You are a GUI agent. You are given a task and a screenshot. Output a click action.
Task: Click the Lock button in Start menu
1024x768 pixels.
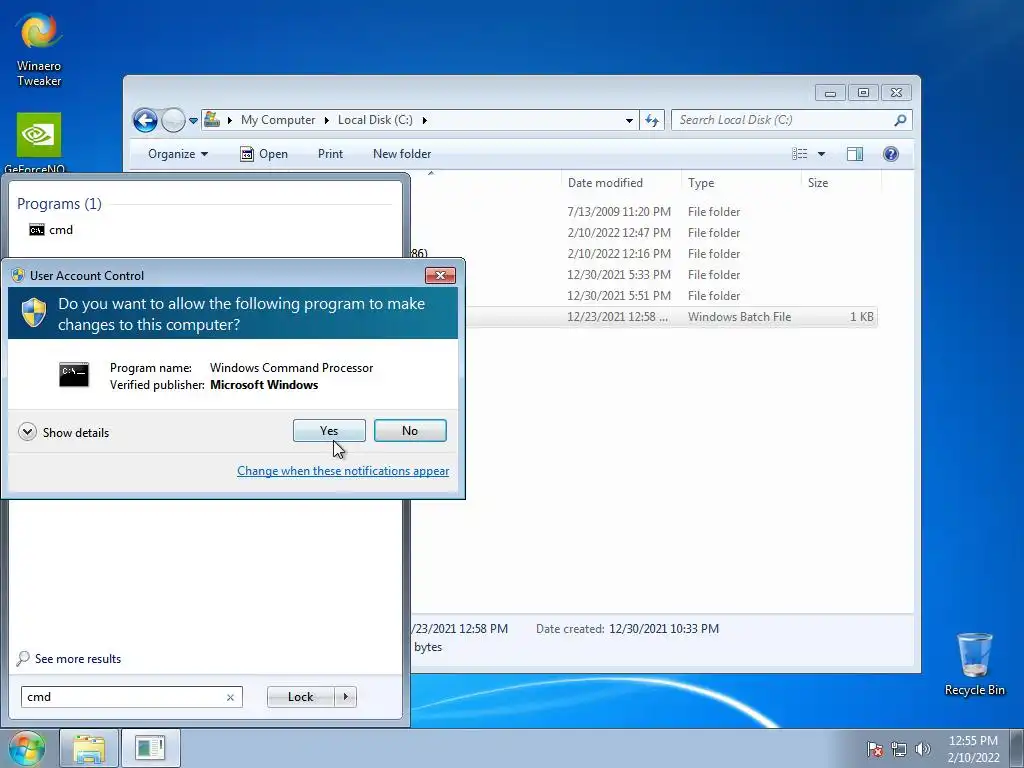300,697
